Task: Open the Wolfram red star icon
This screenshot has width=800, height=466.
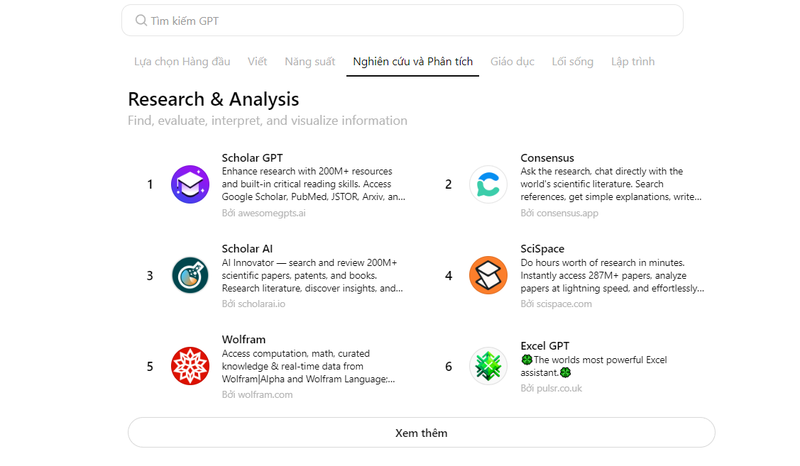Action: (190, 366)
